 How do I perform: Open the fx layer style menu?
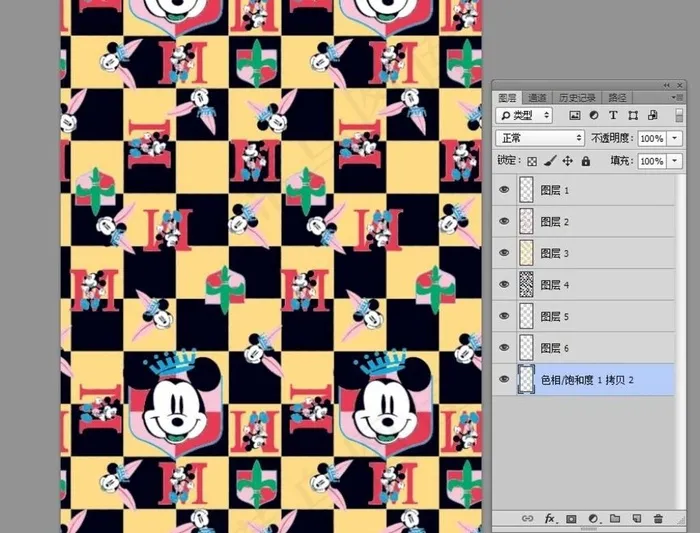549,518
